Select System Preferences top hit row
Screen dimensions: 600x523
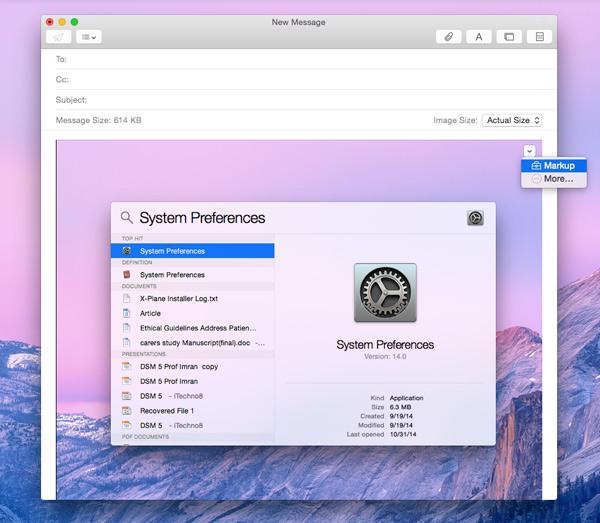(192, 251)
